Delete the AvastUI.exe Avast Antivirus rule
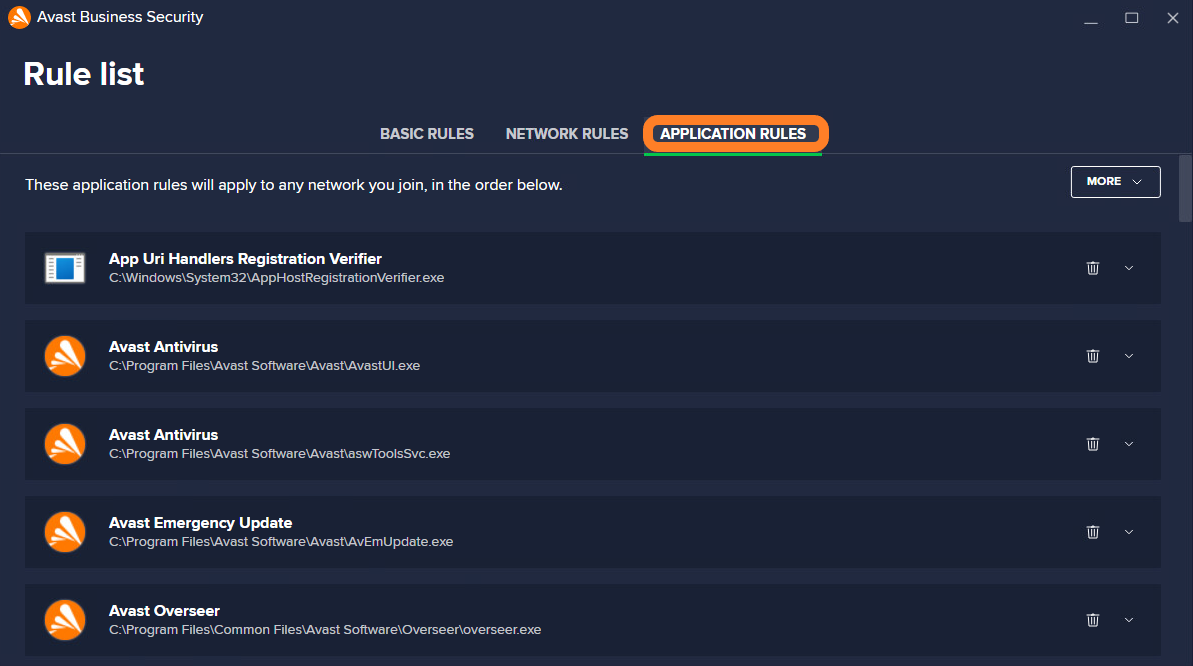Image resolution: width=1193 pixels, height=666 pixels. click(1093, 356)
